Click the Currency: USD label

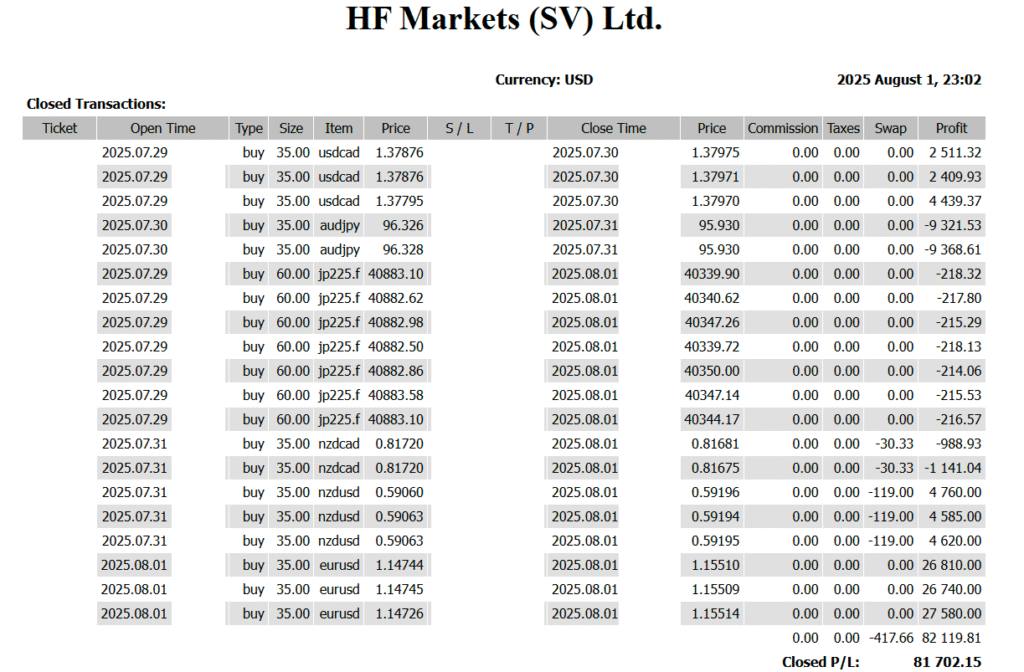point(544,80)
